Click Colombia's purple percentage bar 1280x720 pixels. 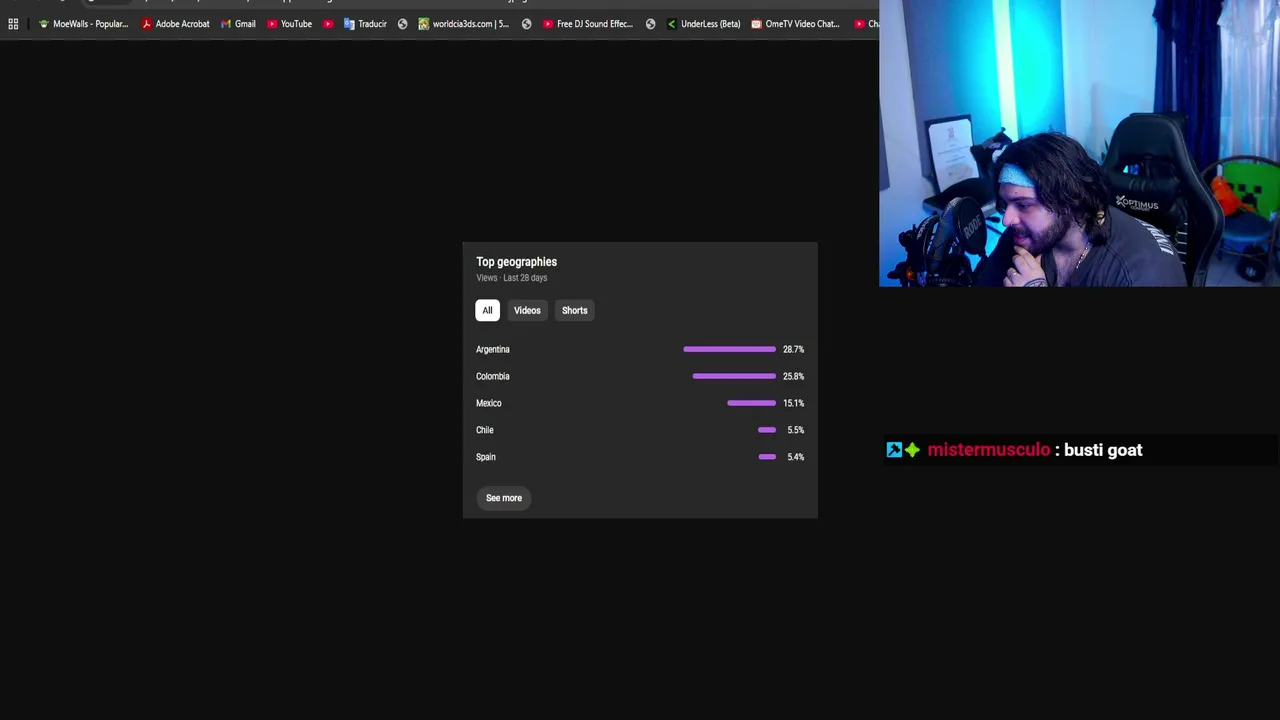click(x=734, y=376)
